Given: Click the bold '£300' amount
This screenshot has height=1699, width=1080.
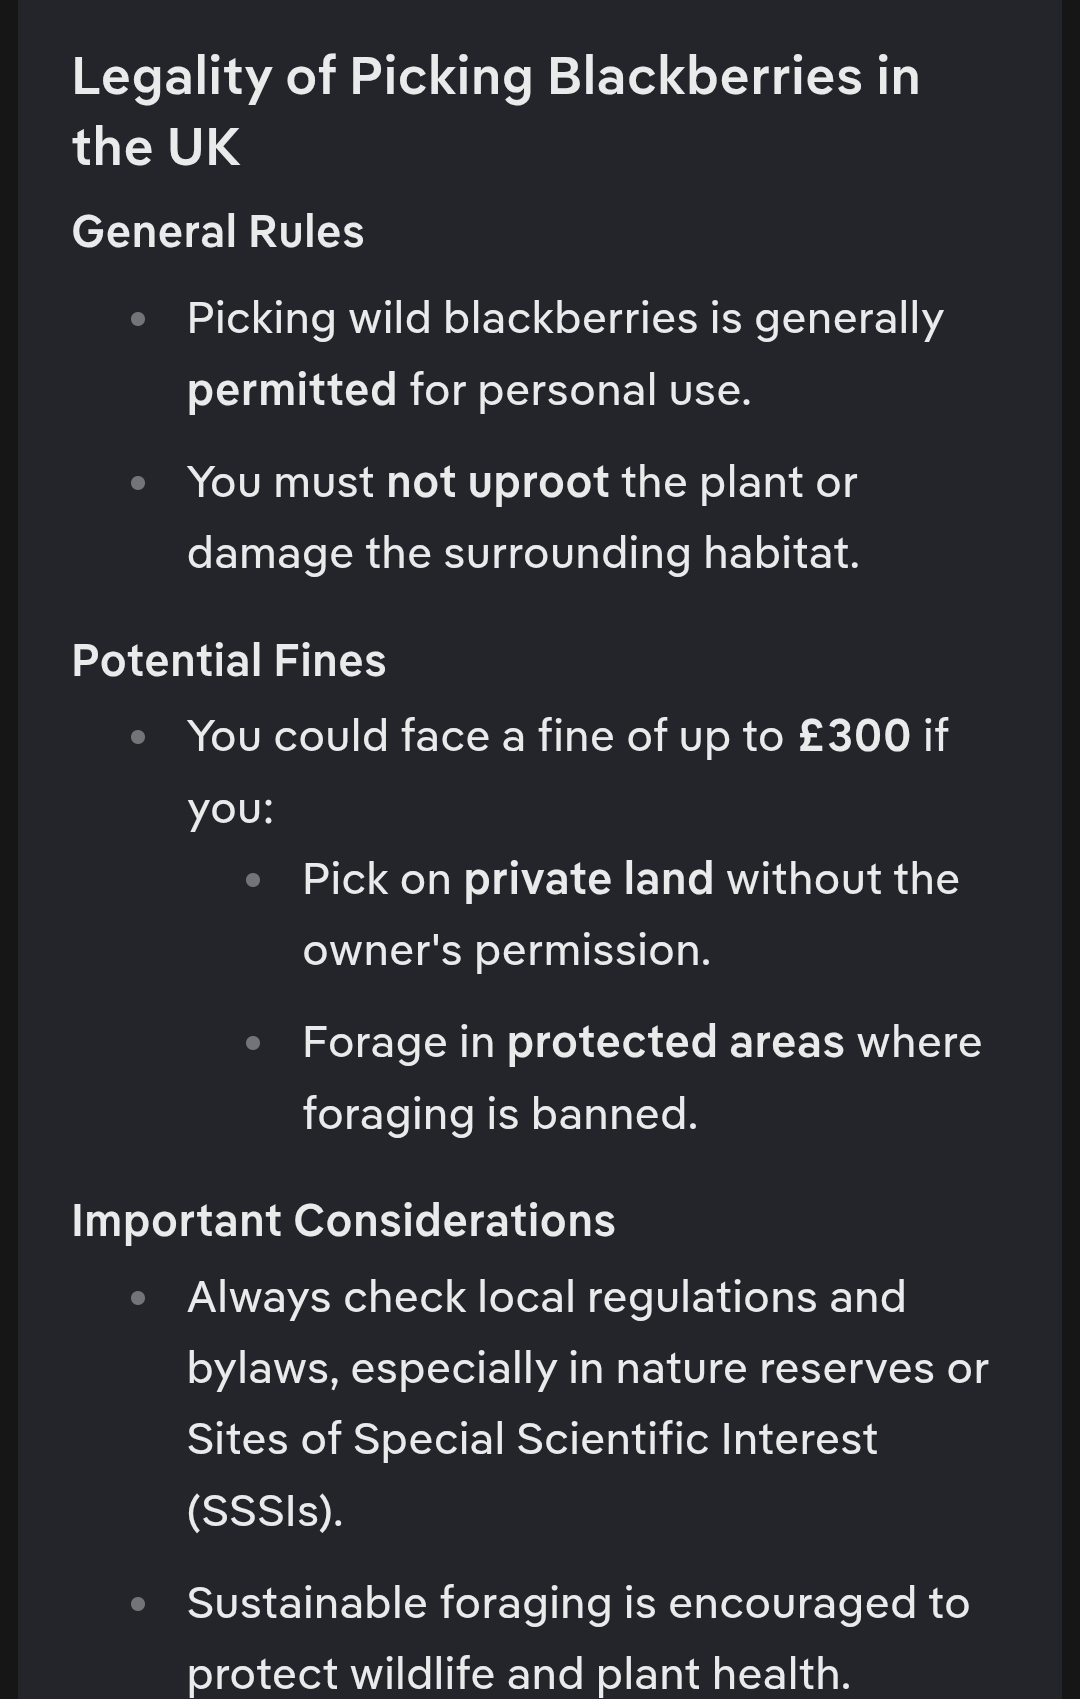Looking at the screenshot, I should pyautogui.click(x=855, y=736).
